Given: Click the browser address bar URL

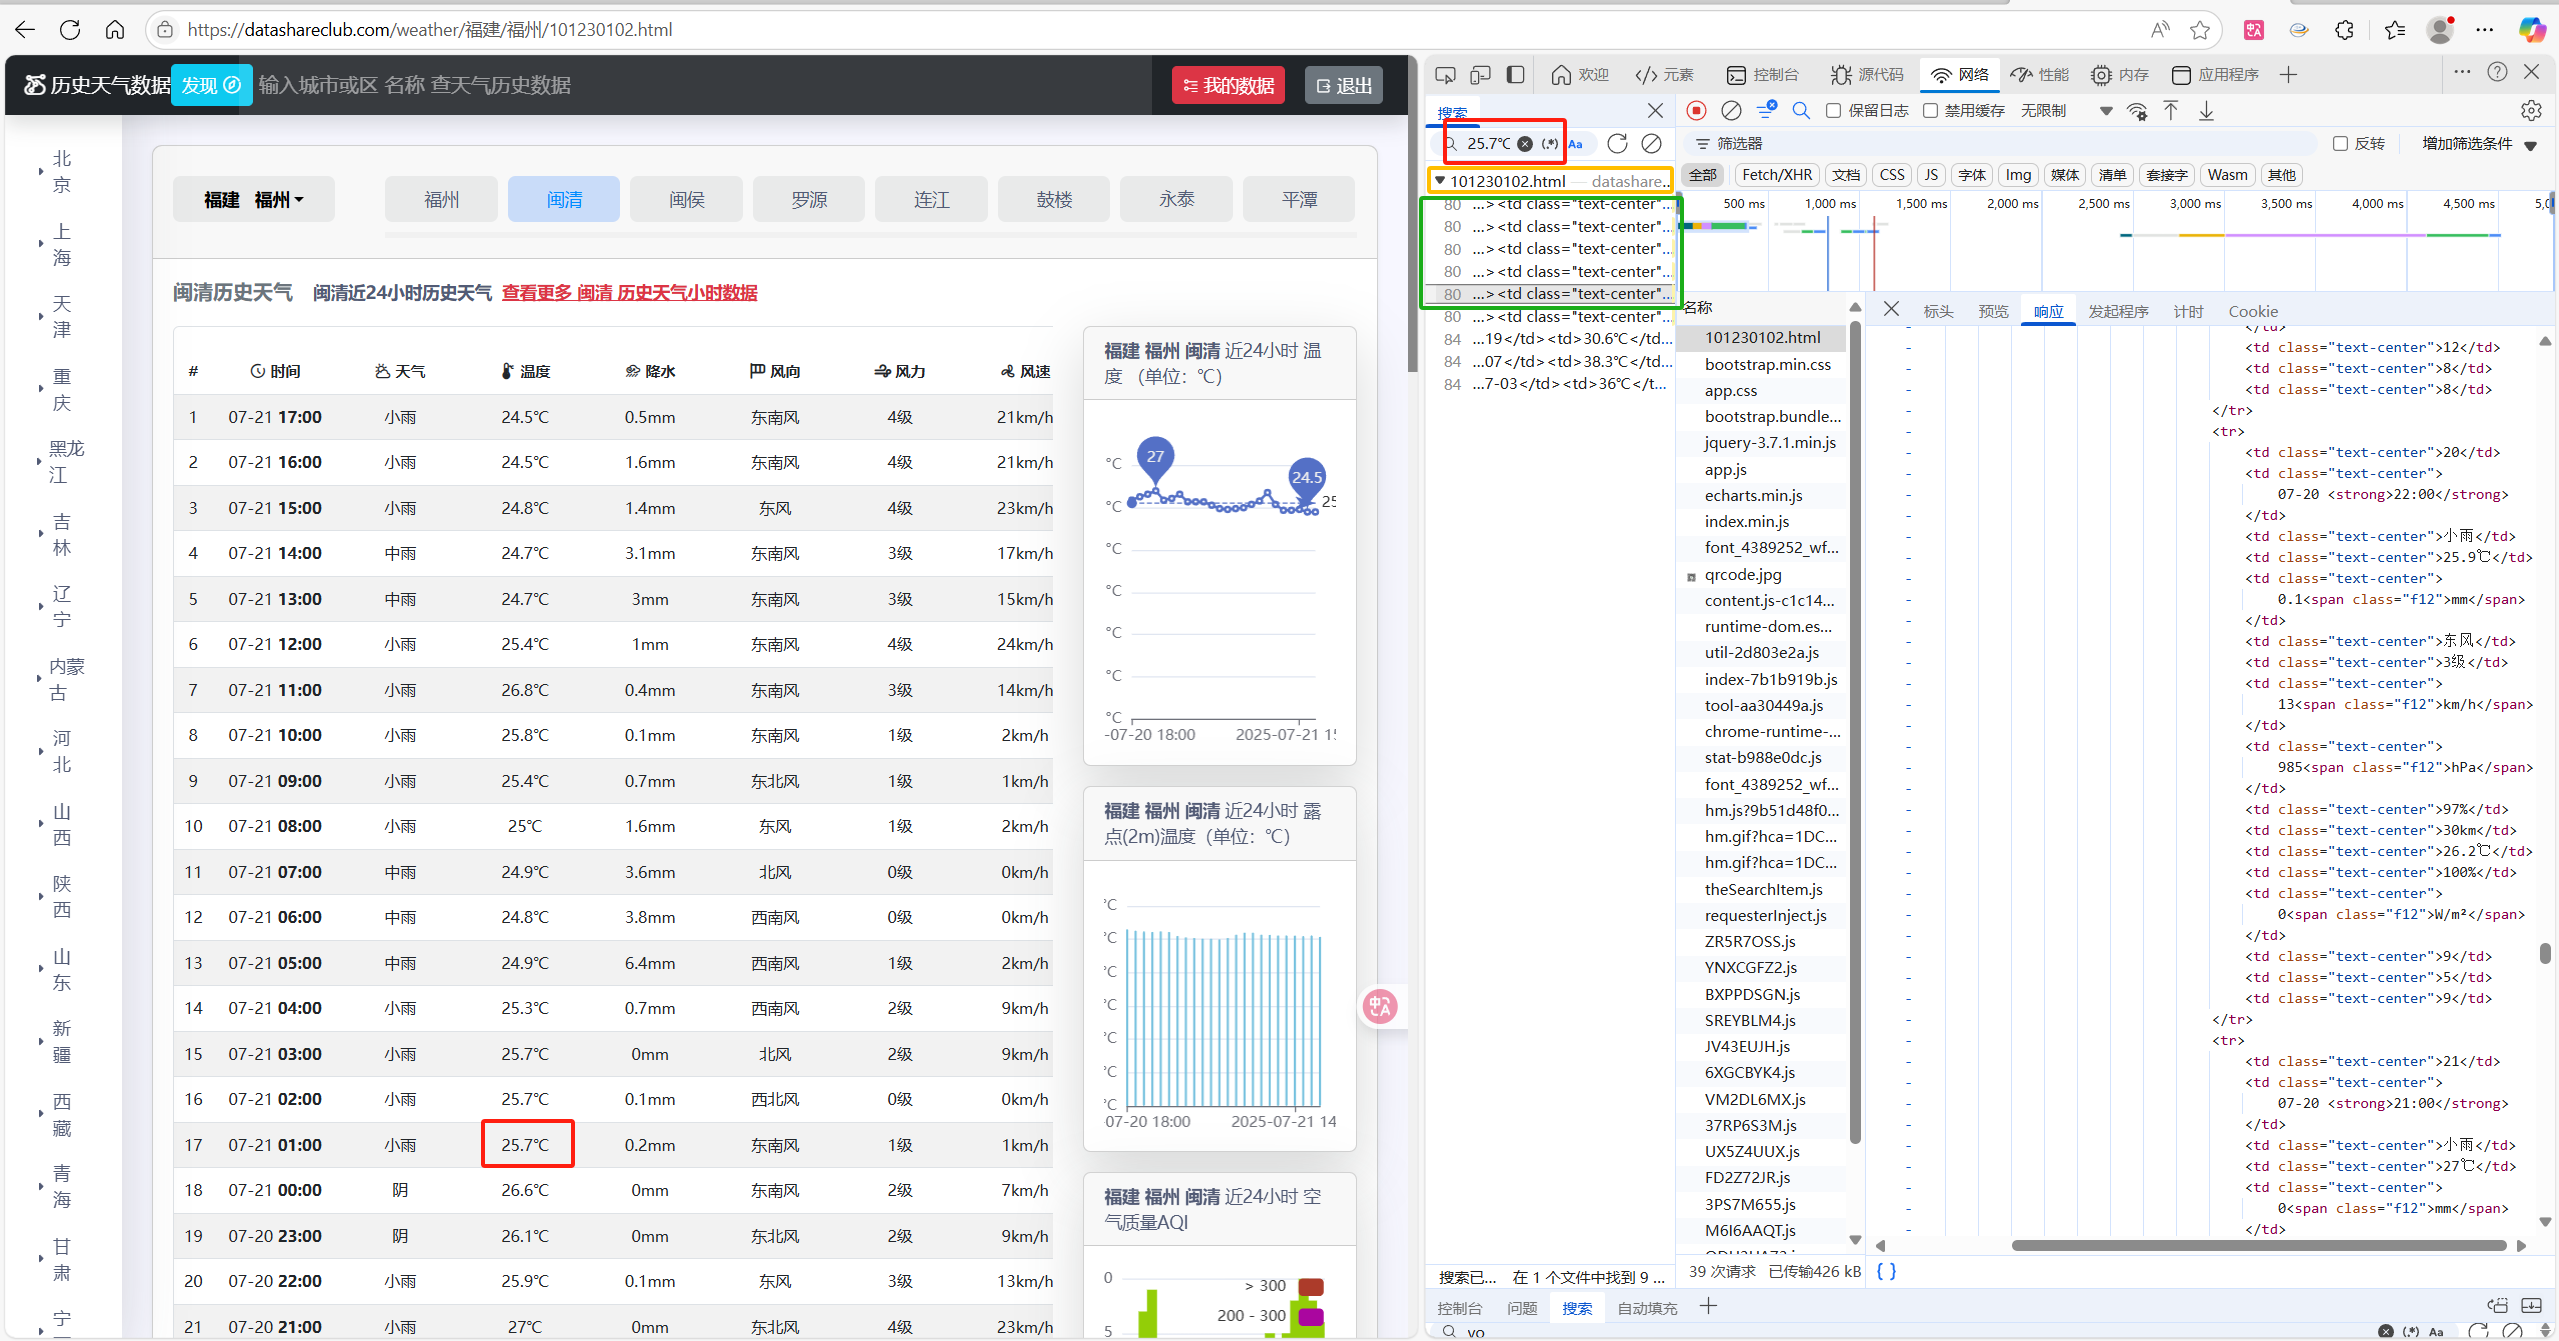Looking at the screenshot, I should [x=430, y=30].
